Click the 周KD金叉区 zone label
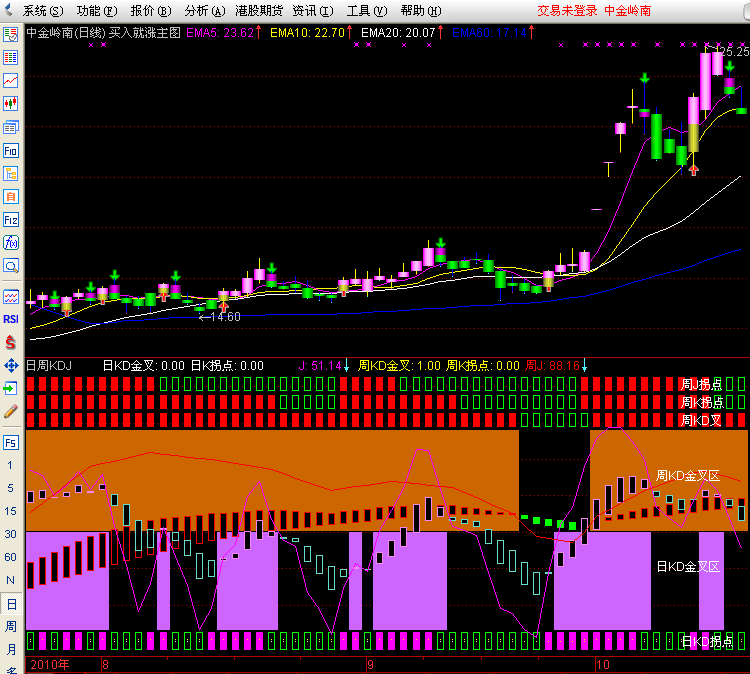 687,475
